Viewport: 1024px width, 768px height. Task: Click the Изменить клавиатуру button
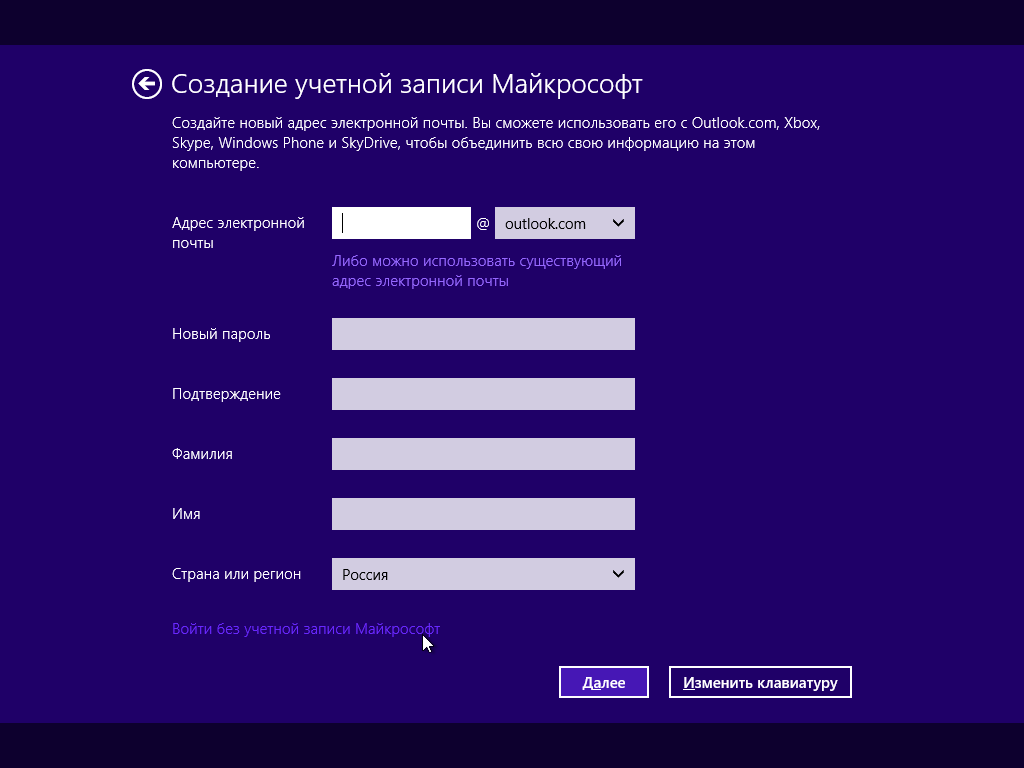click(x=760, y=682)
